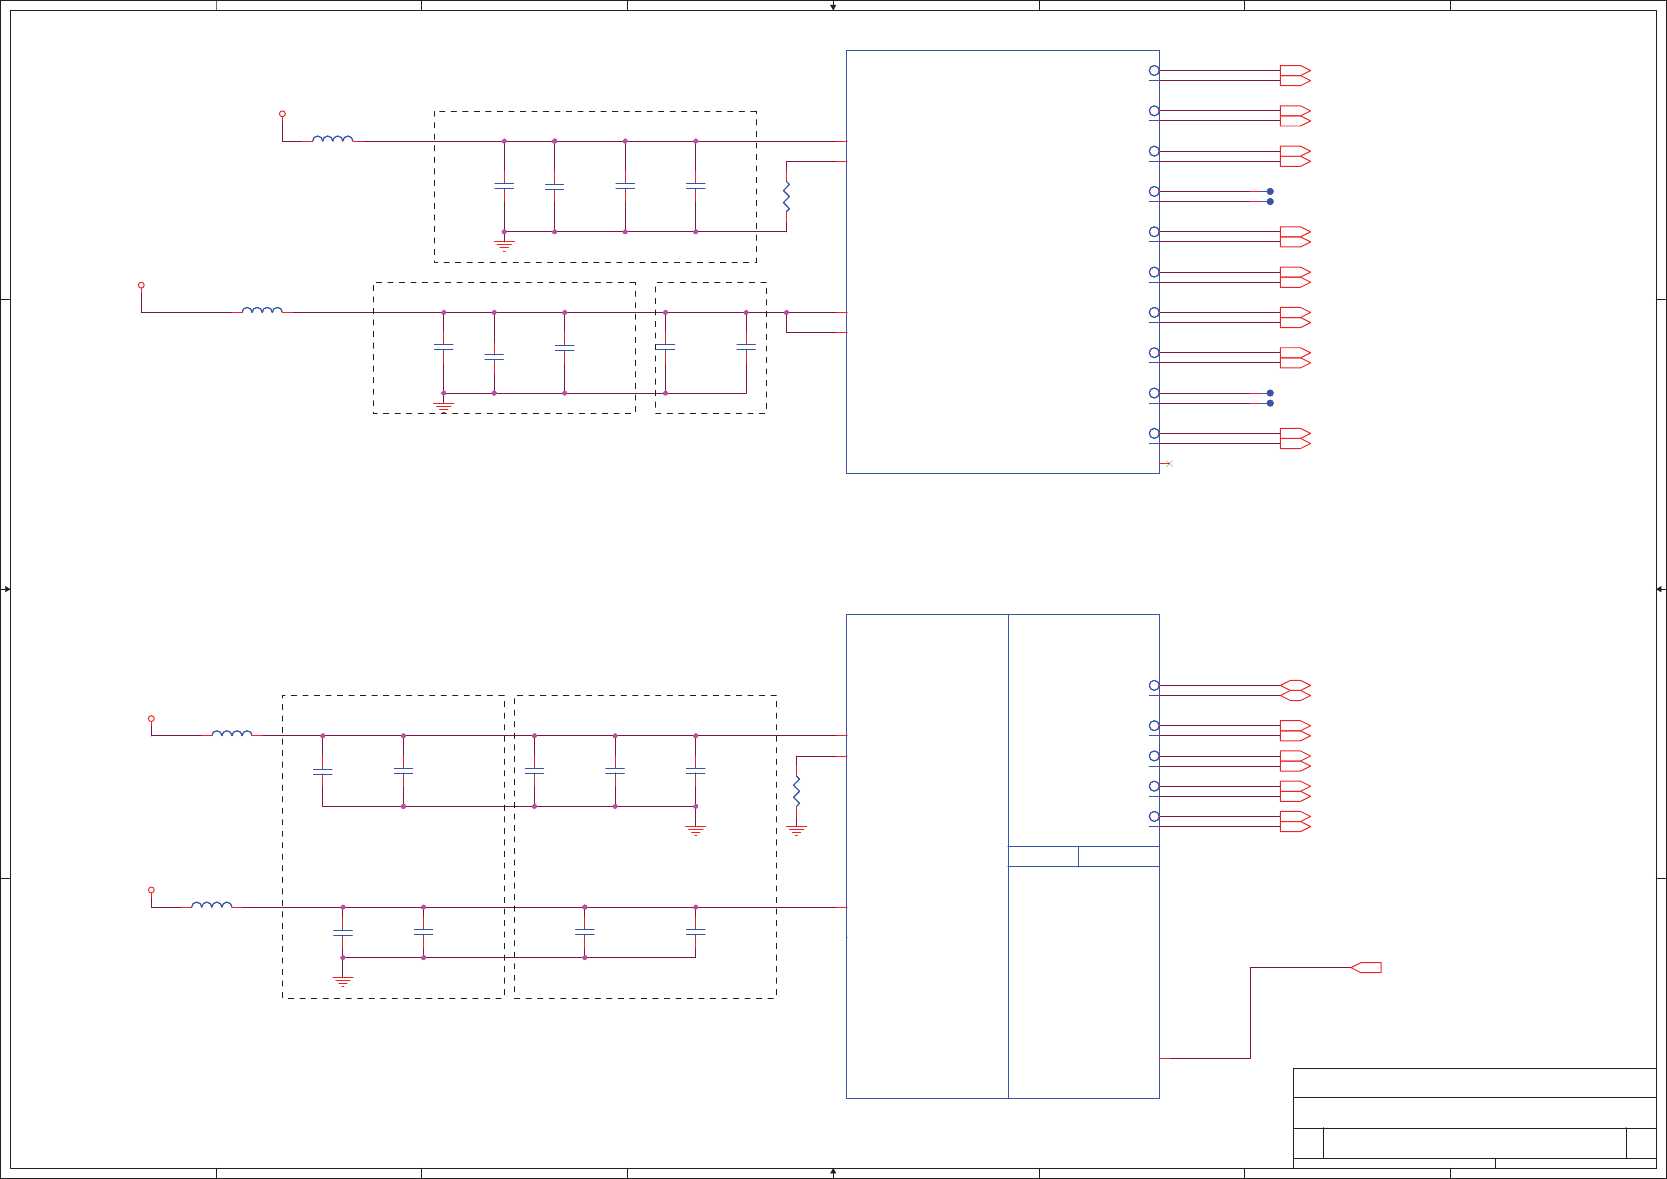1667x1179 pixels.
Task: Click the ground symbol in the top dashed box
Action: [504, 243]
